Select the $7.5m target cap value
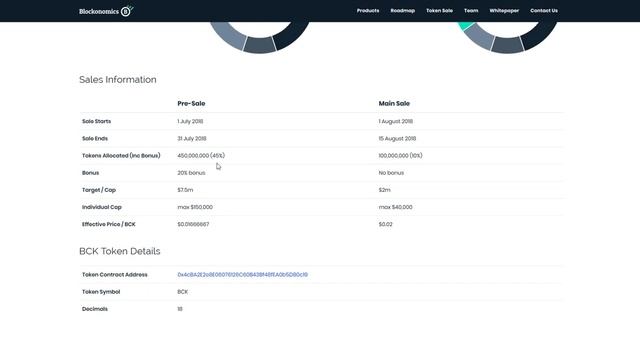The image size is (640, 360). point(185,190)
